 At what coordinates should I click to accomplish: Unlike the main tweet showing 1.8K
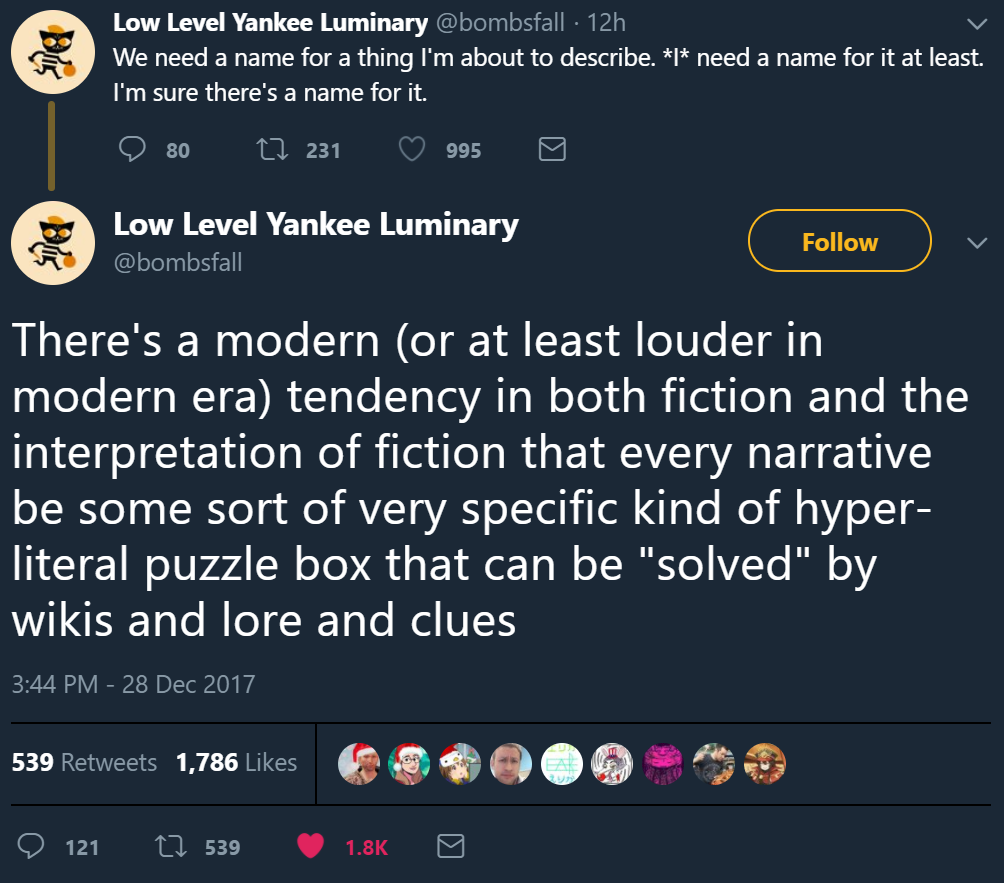click(x=312, y=847)
